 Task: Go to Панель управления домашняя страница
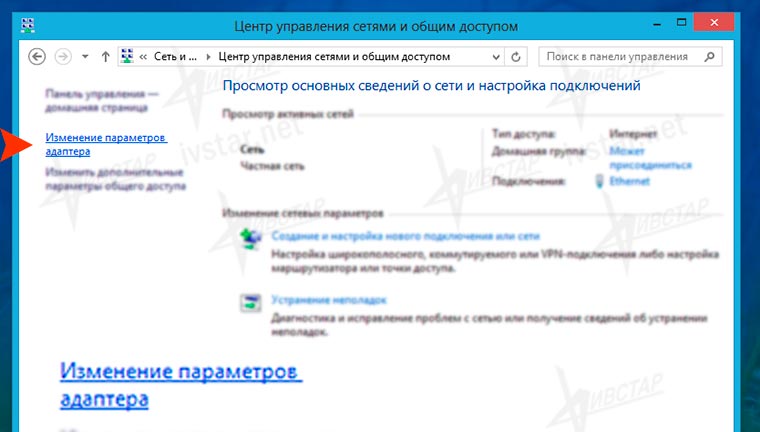click(96, 98)
